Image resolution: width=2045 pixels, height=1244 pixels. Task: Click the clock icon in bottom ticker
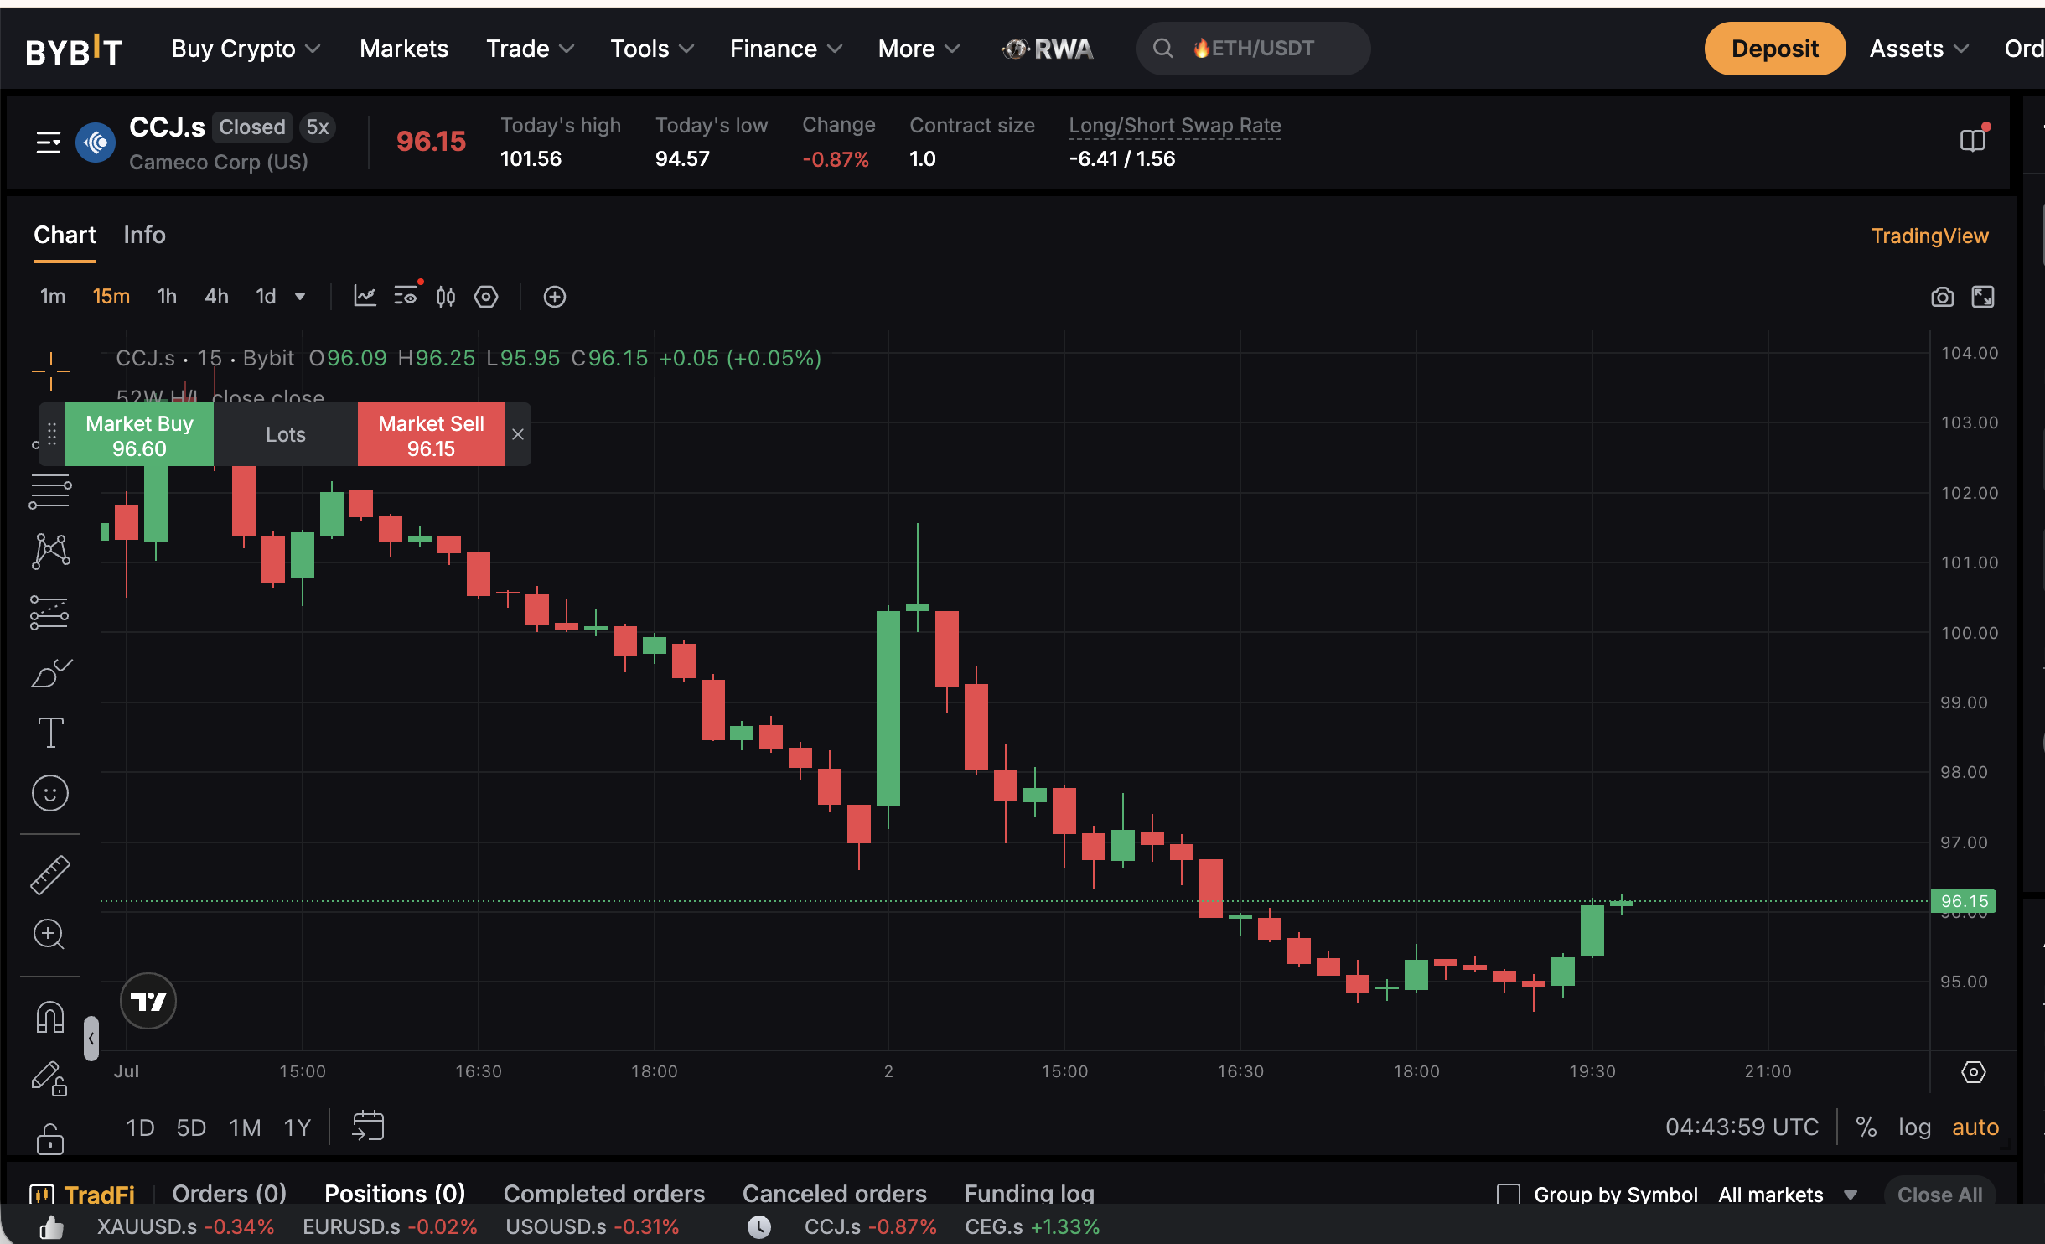click(x=760, y=1227)
